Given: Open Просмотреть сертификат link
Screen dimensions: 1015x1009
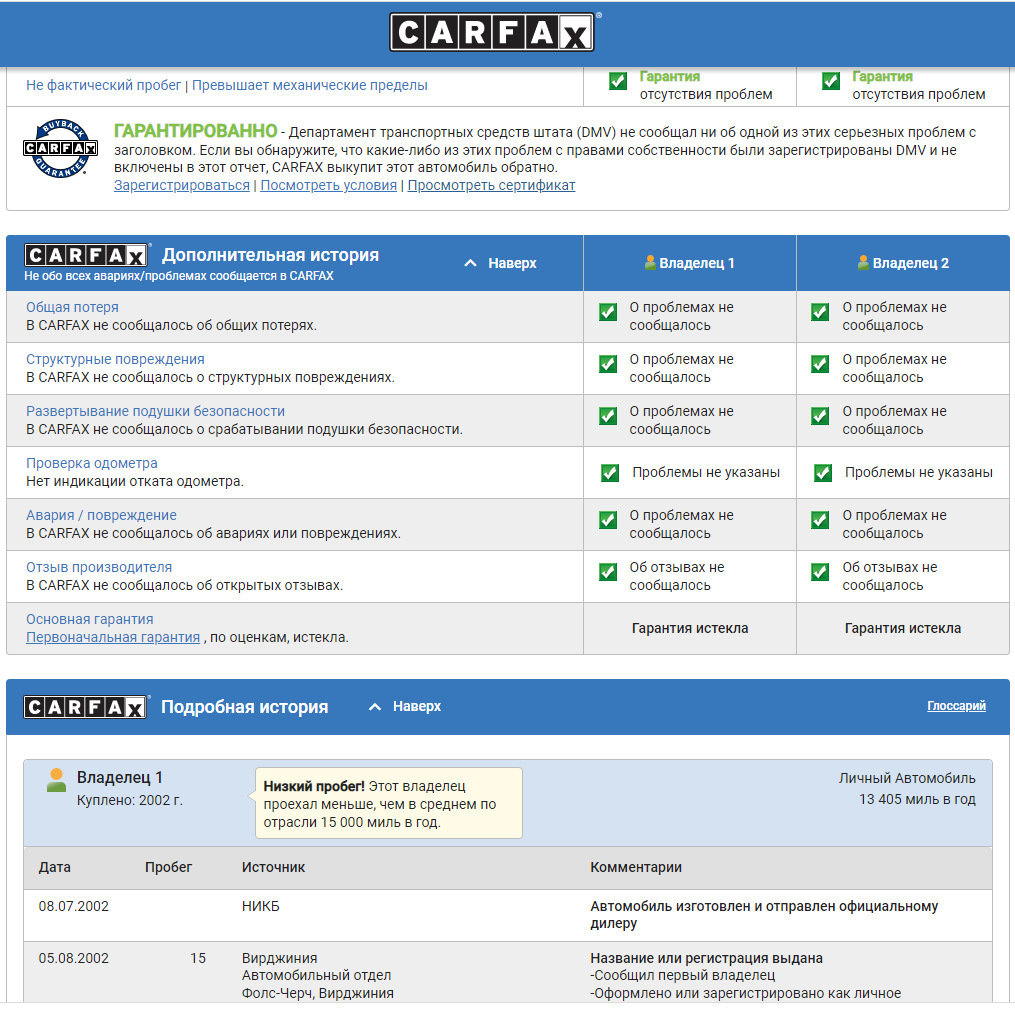Looking at the screenshot, I should (491, 185).
